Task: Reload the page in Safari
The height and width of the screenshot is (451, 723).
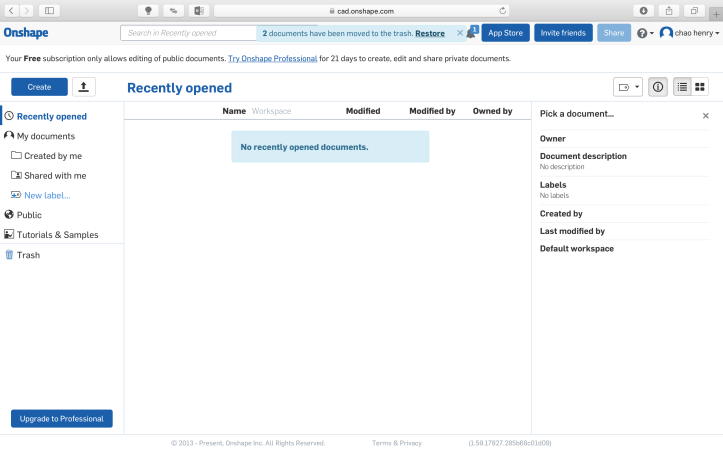Action: 501,10
